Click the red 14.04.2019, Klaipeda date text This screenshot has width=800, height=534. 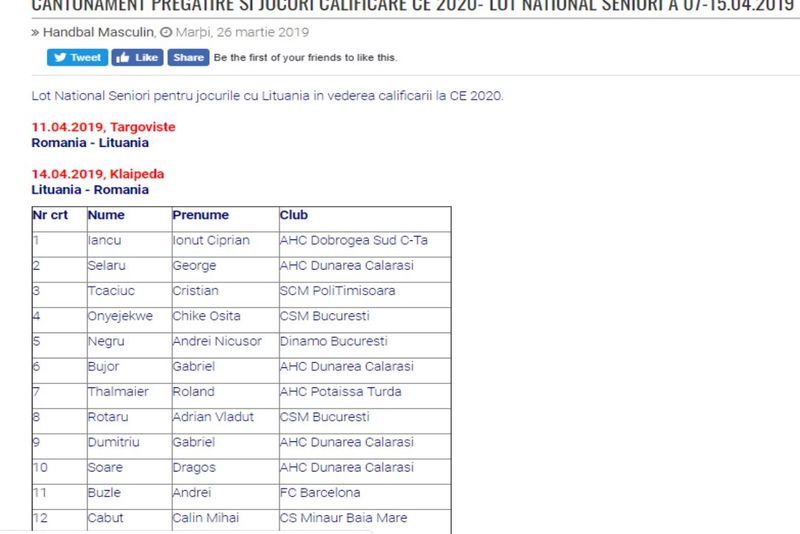[98, 174]
